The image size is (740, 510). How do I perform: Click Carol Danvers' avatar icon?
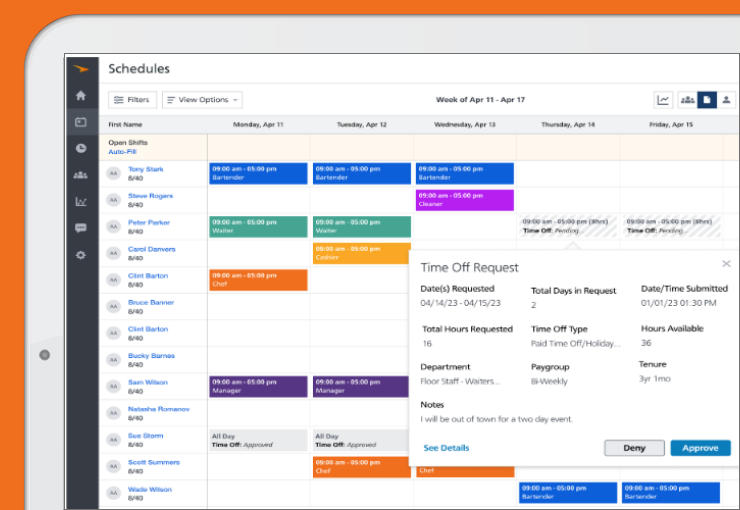113,253
